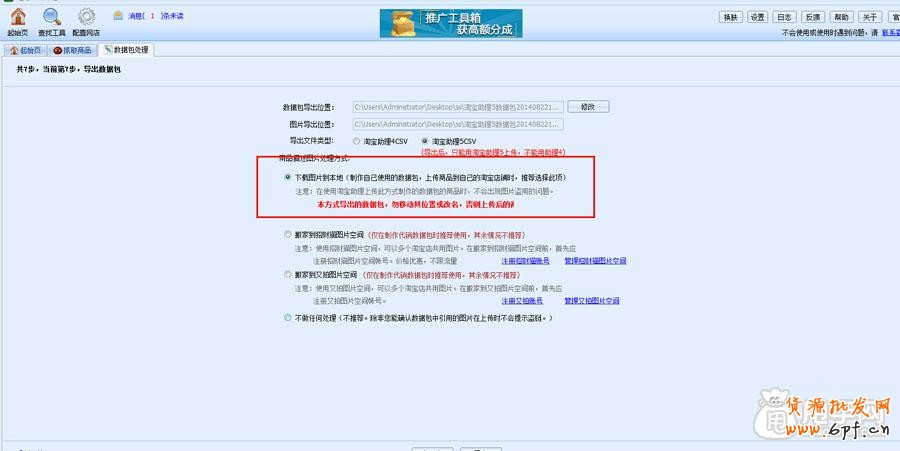The image size is (900, 451).
Task: Open the 日志 log button
Action: click(785, 17)
